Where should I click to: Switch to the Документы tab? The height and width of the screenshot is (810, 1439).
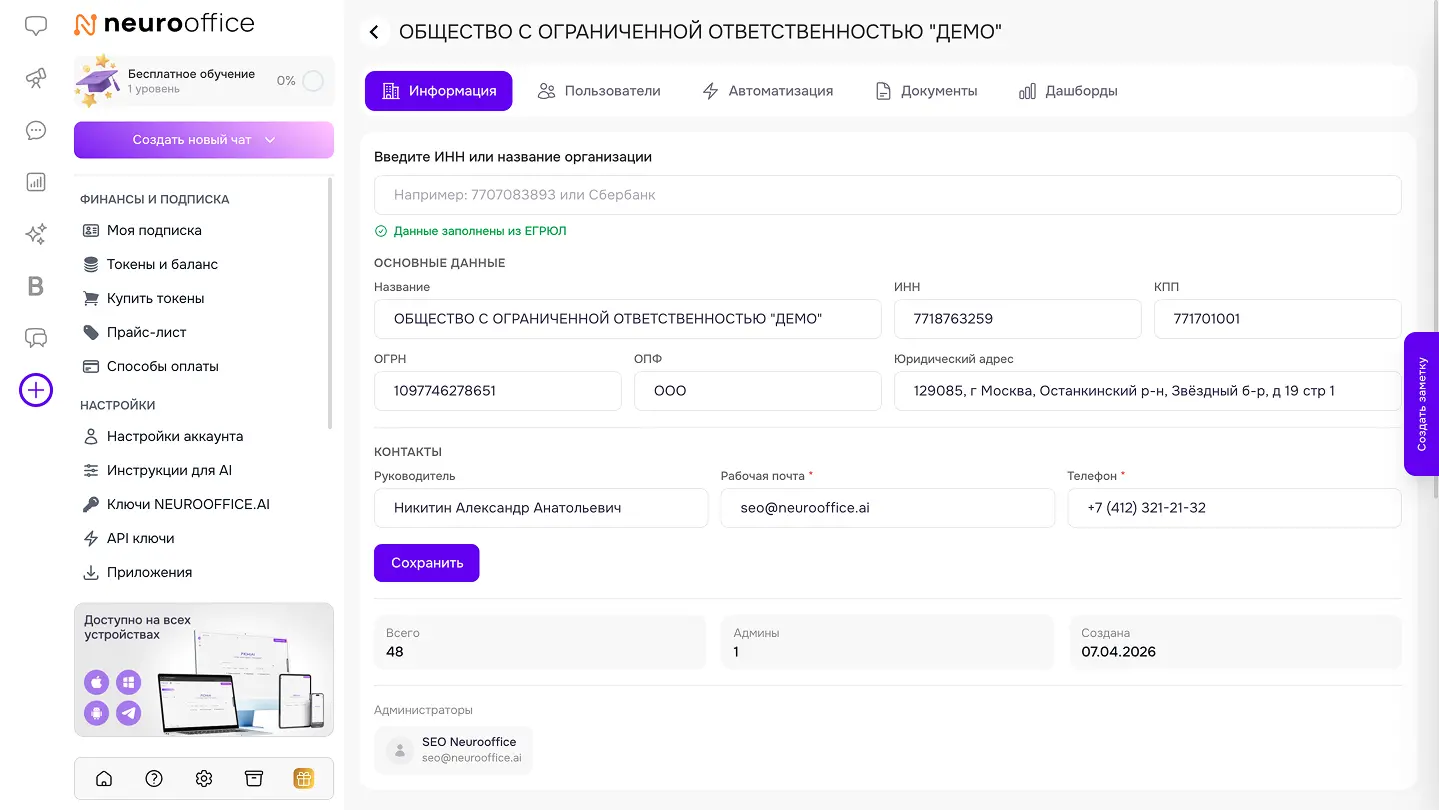tap(926, 91)
